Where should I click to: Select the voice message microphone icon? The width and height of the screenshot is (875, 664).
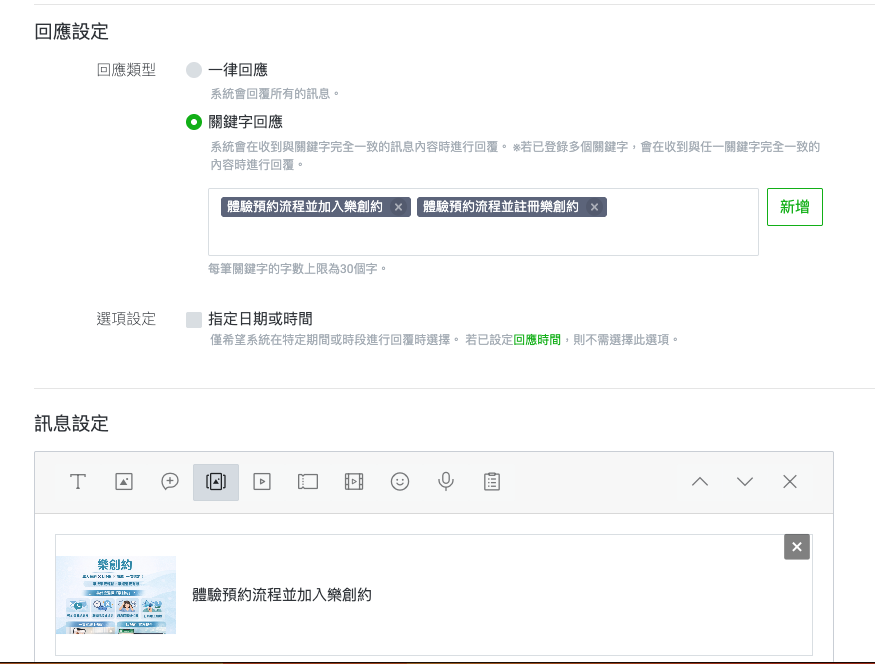pos(446,481)
